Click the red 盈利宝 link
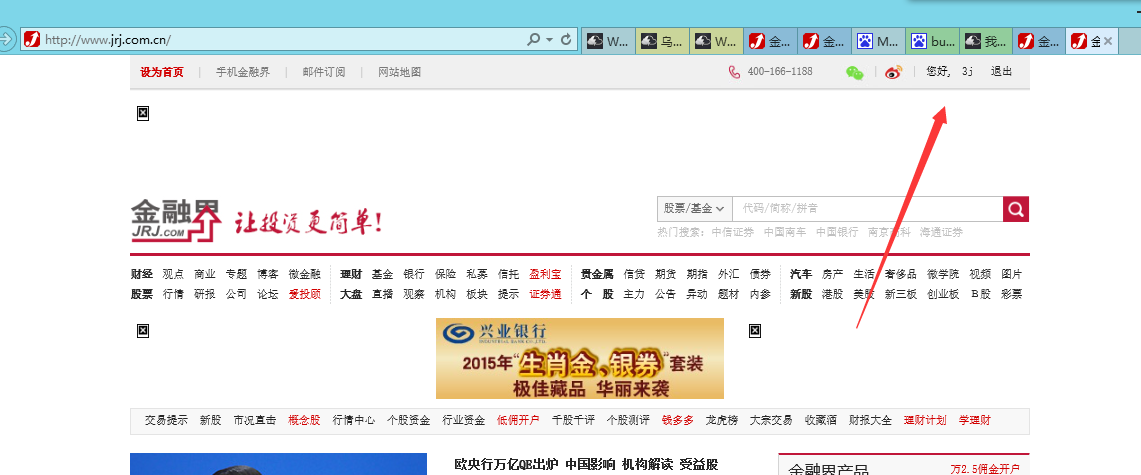 coord(545,274)
